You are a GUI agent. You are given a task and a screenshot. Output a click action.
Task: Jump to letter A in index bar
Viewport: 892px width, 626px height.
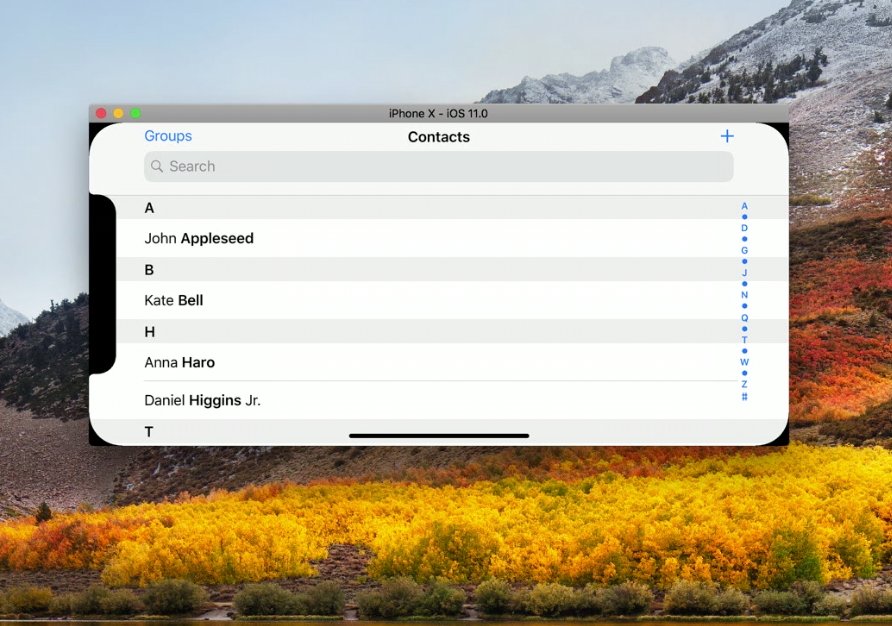744,206
